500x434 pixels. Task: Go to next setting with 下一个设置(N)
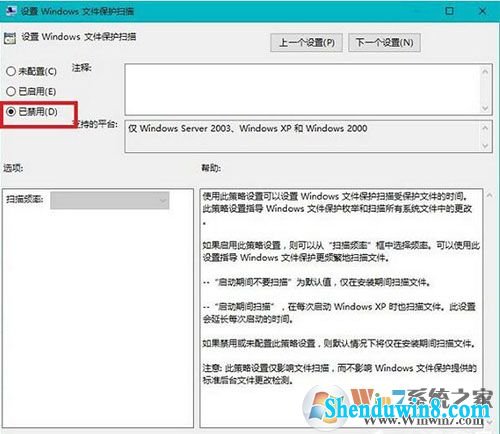[x=384, y=43]
